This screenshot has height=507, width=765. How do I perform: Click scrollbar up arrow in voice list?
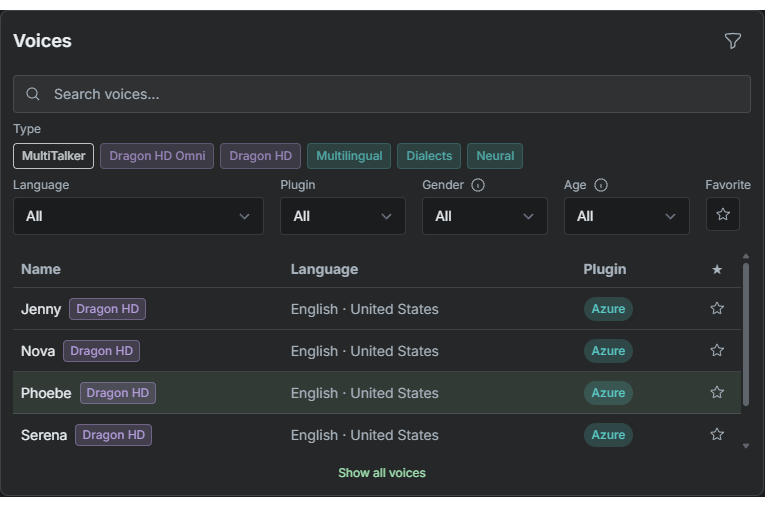(x=745, y=256)
